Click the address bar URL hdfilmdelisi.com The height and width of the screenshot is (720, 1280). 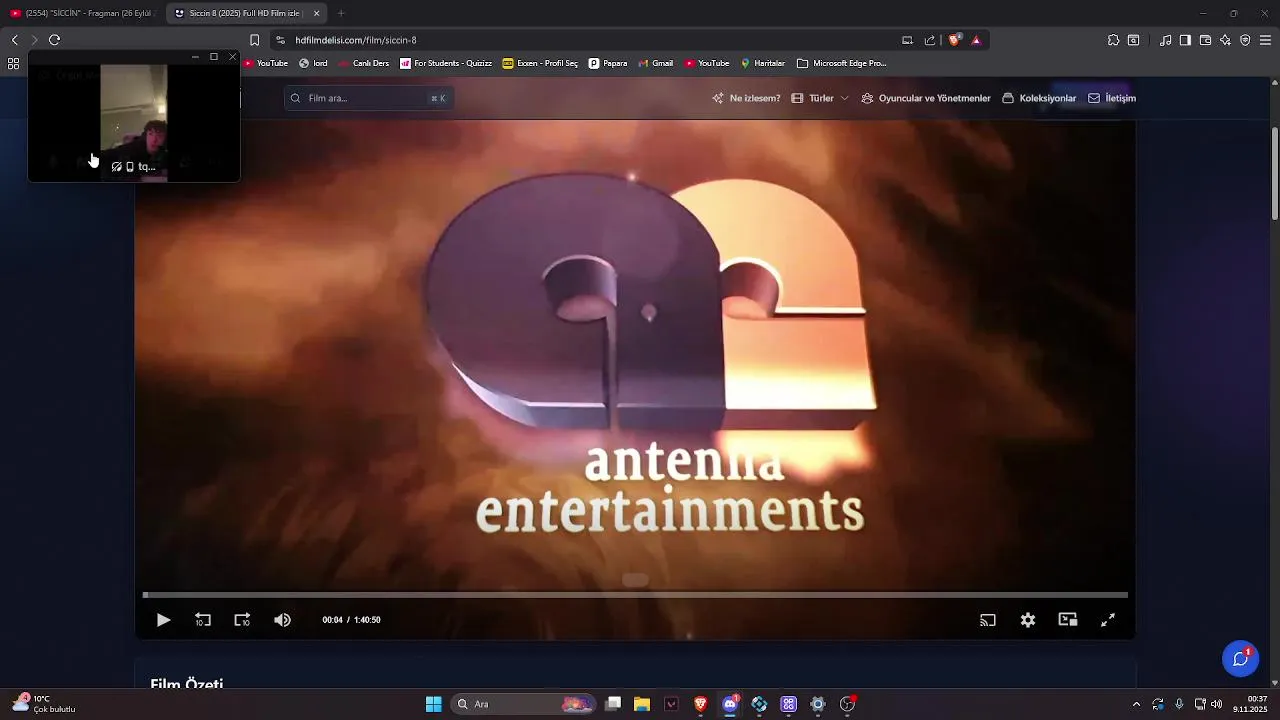(x=356, y=40)
